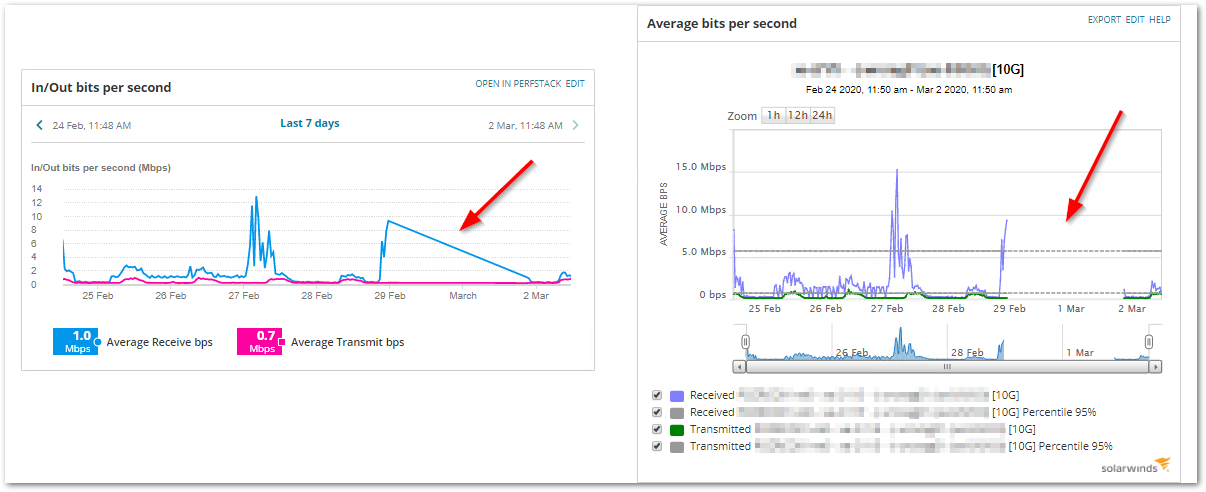Screen dimensions: 1206x492
Task: Uncheck the Transmitted [10G] series checkbox
Action: pyautogui.click(x=657, y=429)
